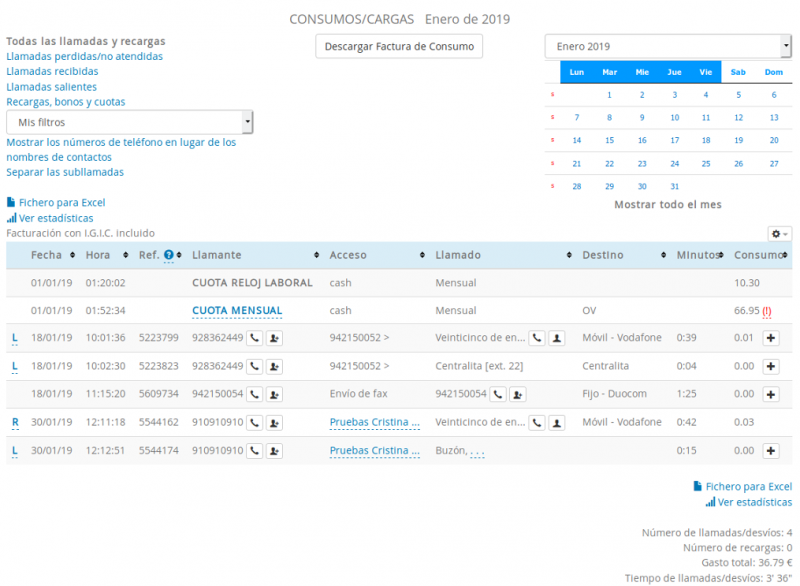800x586 pixels.
Task: Open Fichero para Excel via its file icon
Action: (x=9, y=202)
